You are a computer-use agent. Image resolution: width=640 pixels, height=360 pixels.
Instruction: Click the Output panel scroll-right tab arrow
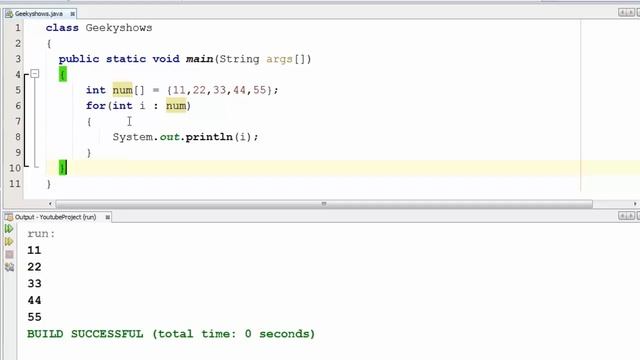(x=630, y=216)
